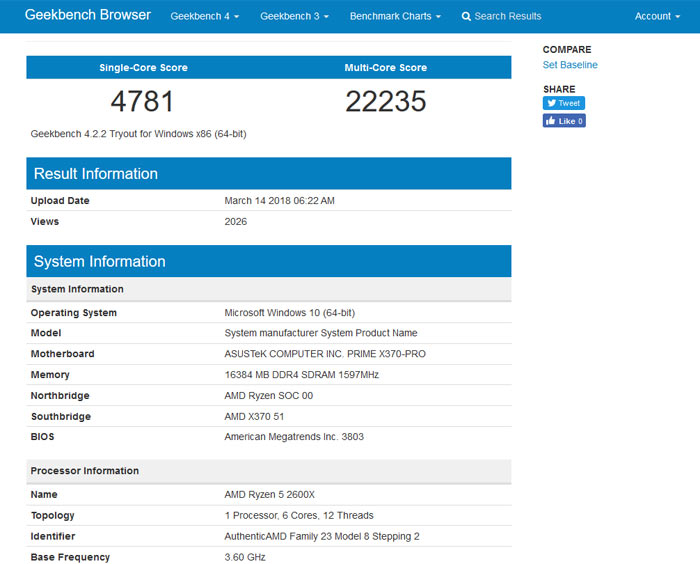The image size is (700, 564).
Task: Click System manufacturer System Product Name value
Action: tap(321, 333)
